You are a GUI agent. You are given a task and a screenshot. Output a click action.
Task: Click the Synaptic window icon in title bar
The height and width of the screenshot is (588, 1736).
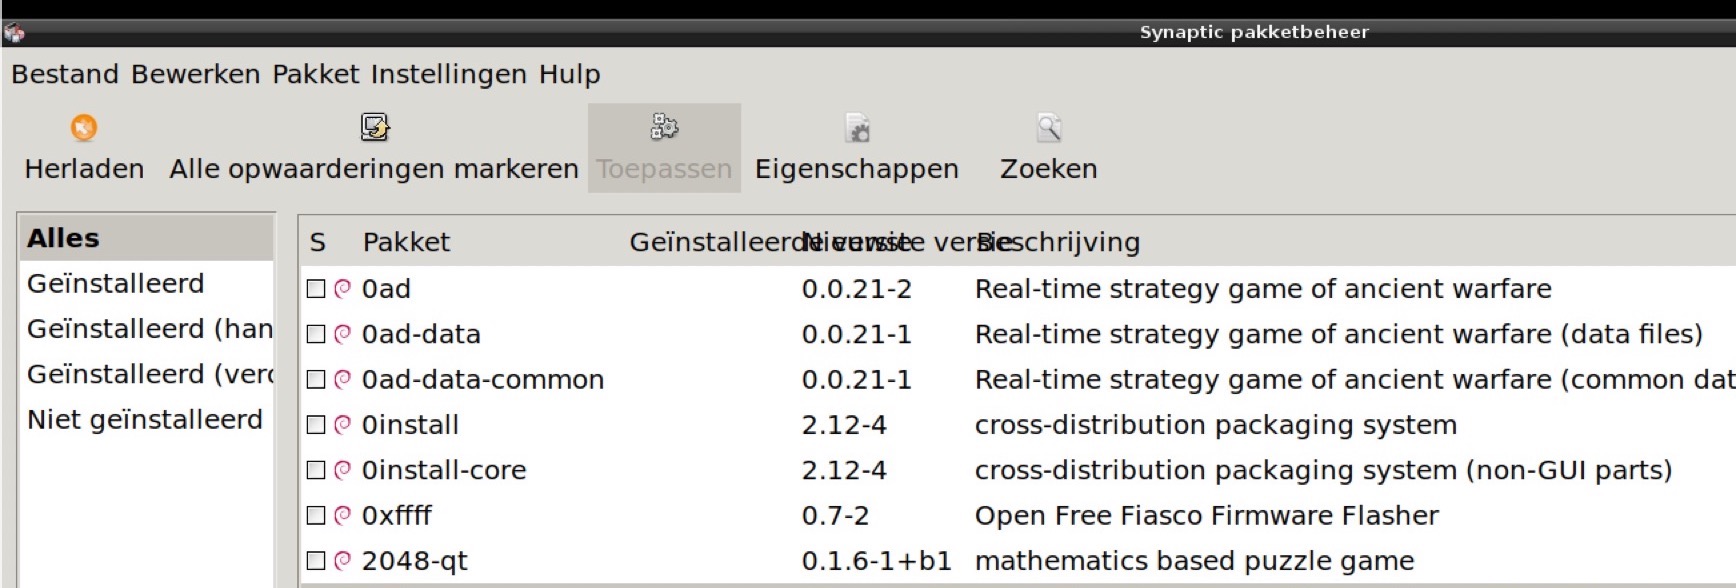pyautogui.click(x=14, y=33)
